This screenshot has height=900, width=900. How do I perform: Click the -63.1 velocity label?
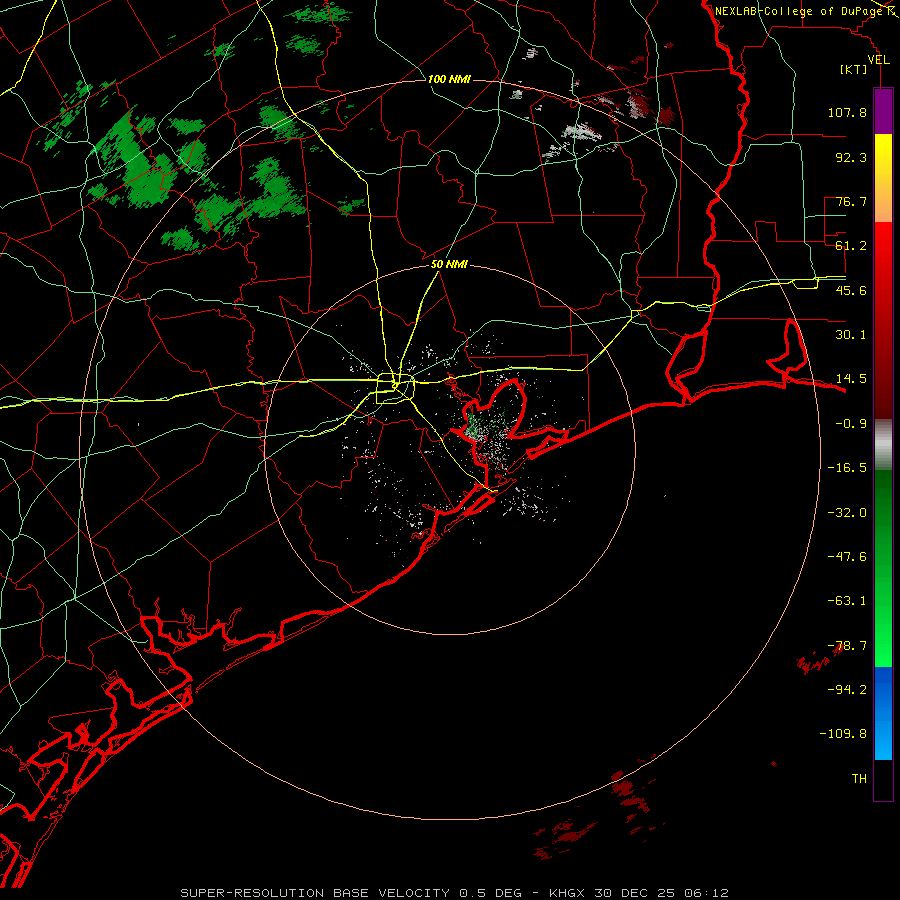(x=847, y=601)
